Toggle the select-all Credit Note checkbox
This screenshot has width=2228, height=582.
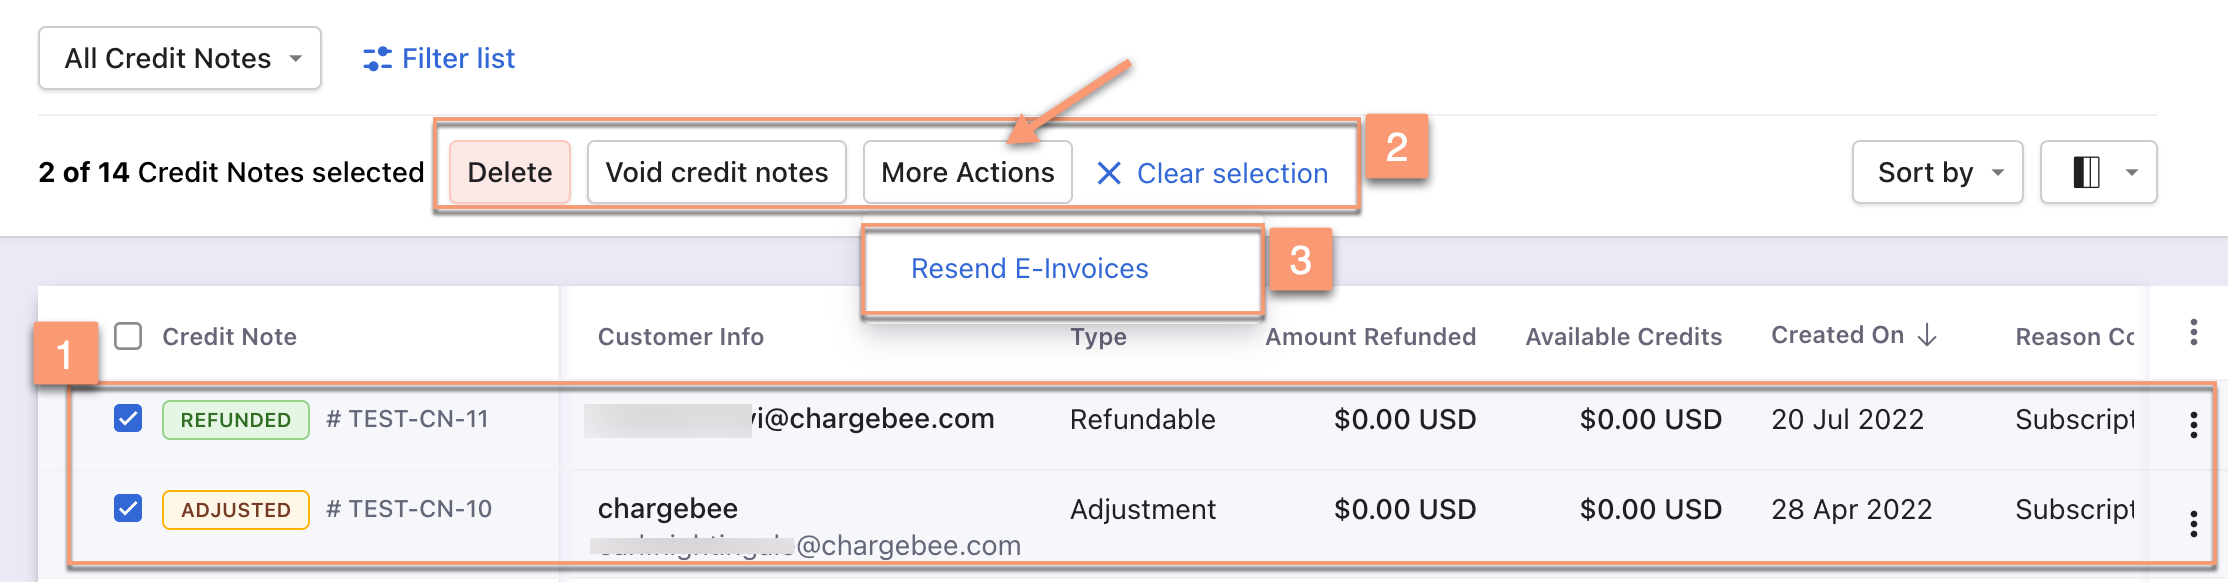(x=128, y=336)
